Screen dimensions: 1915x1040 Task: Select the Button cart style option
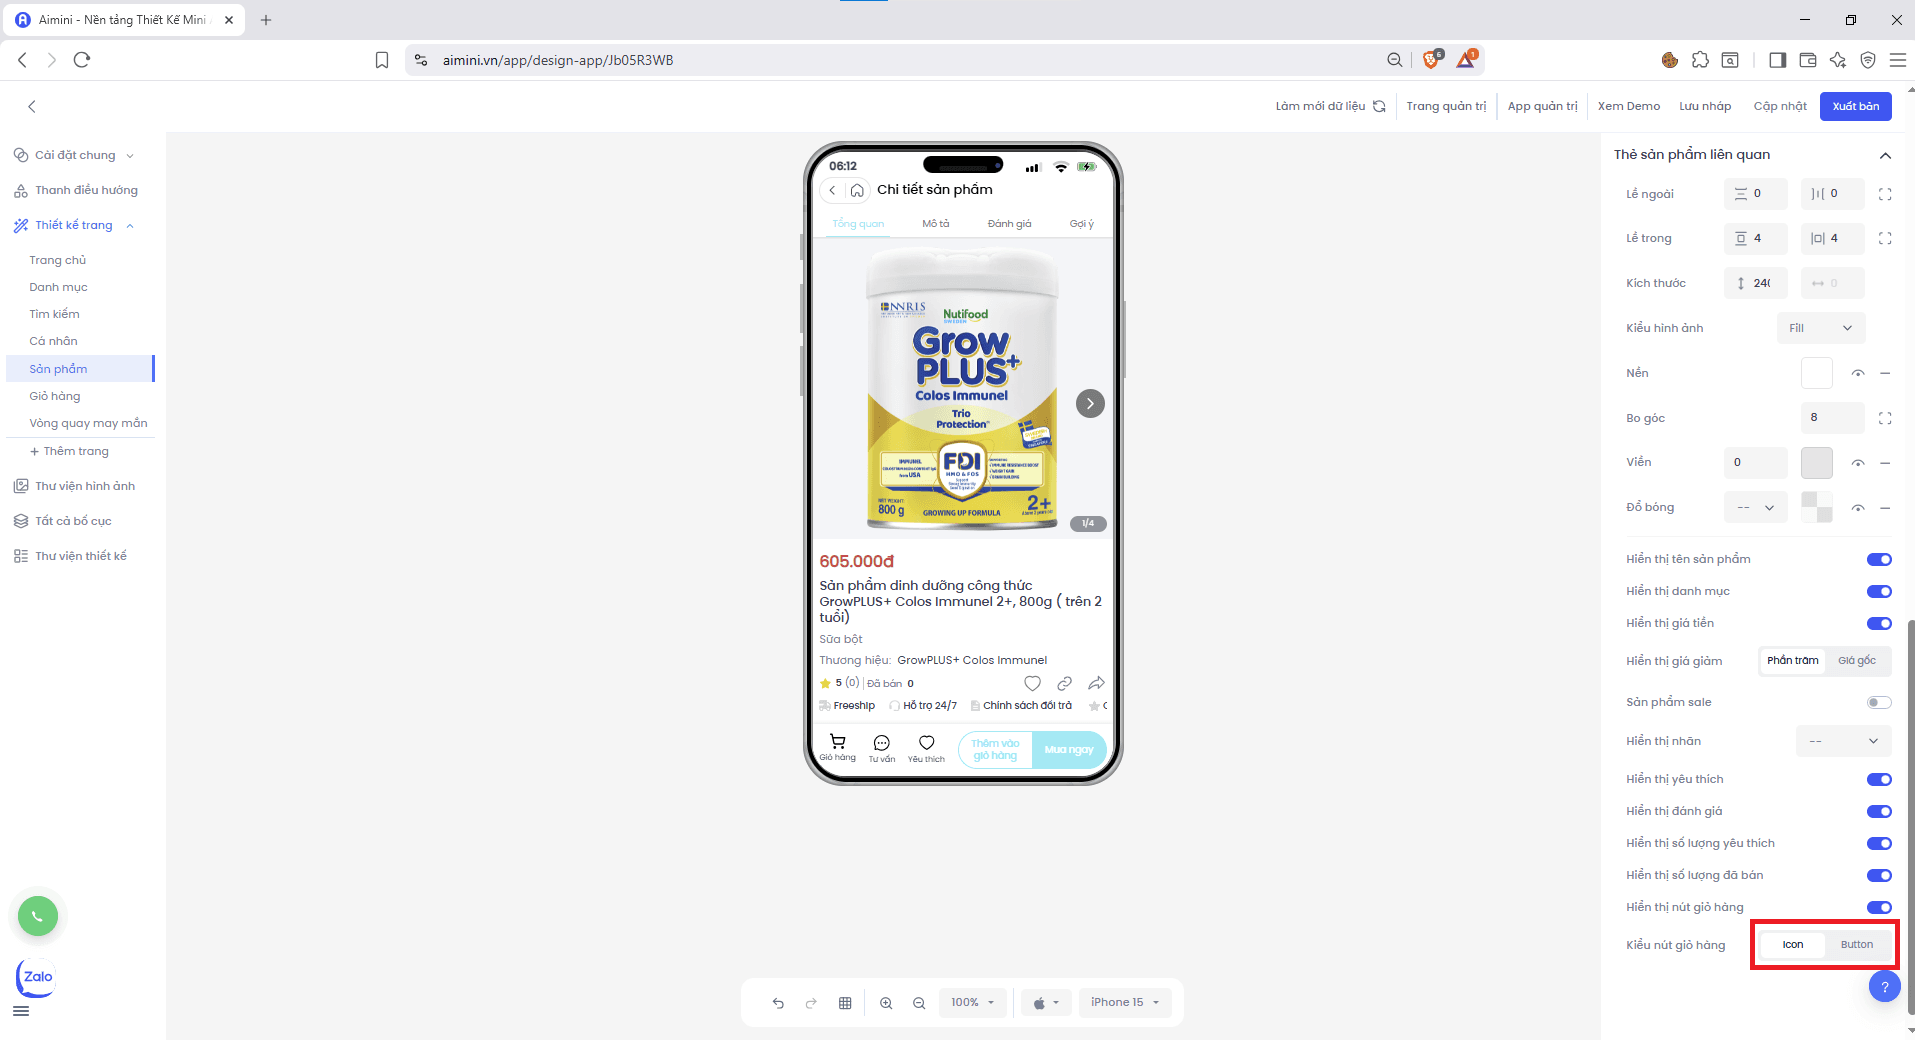[1856, 945]
